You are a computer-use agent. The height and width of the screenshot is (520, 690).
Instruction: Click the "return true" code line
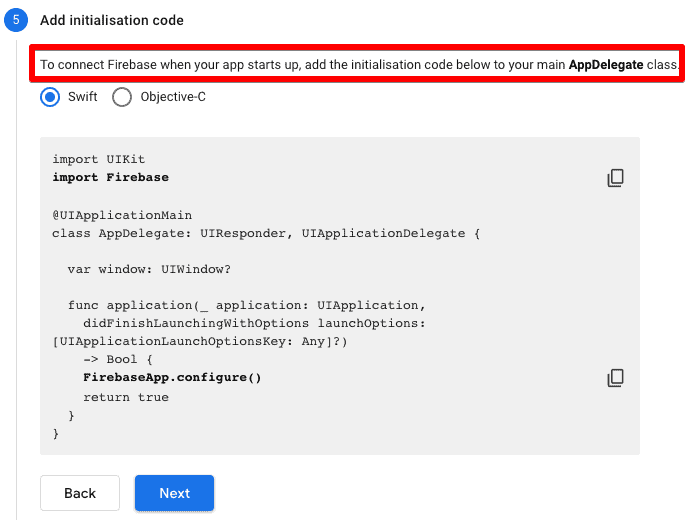(x=126, y=397)
